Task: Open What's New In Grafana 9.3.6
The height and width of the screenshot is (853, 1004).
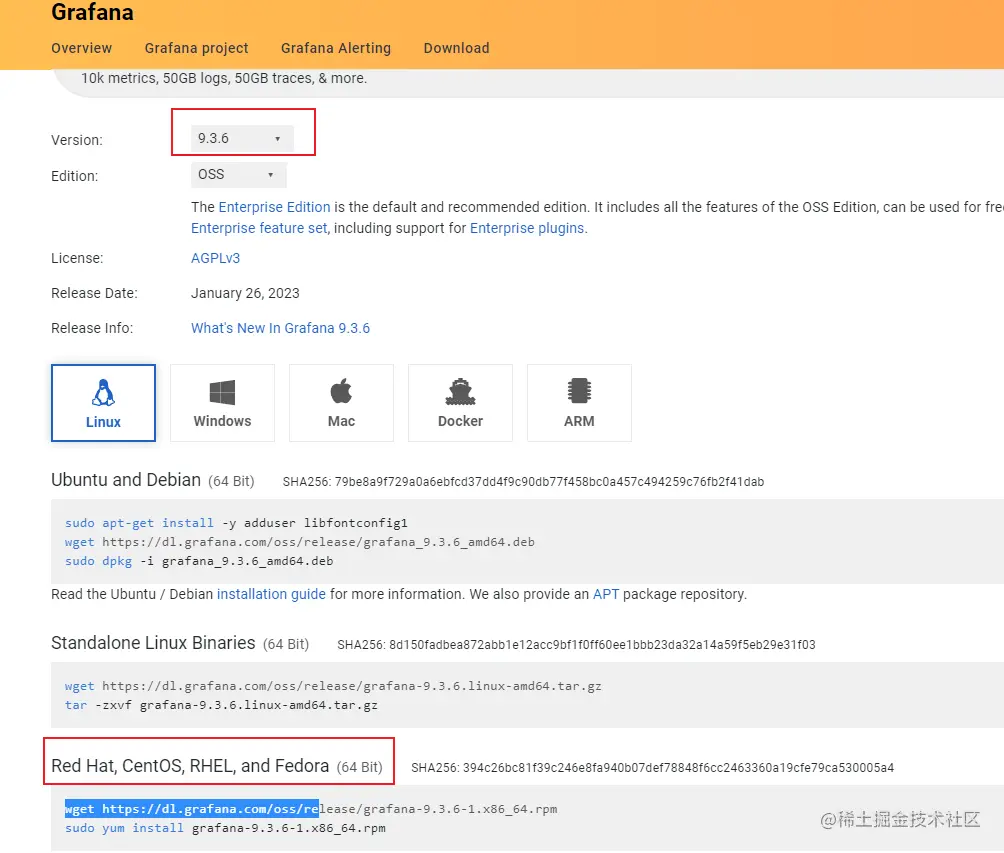Action: click(280, 328)
